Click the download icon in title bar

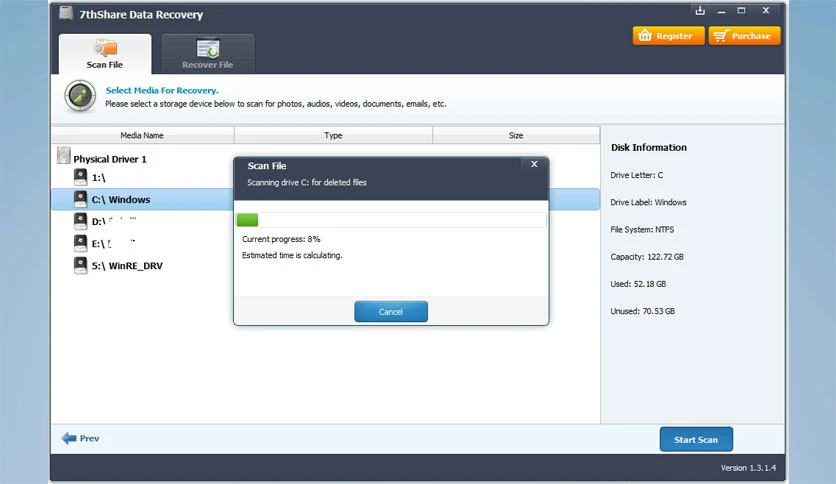tap(700, 10)
